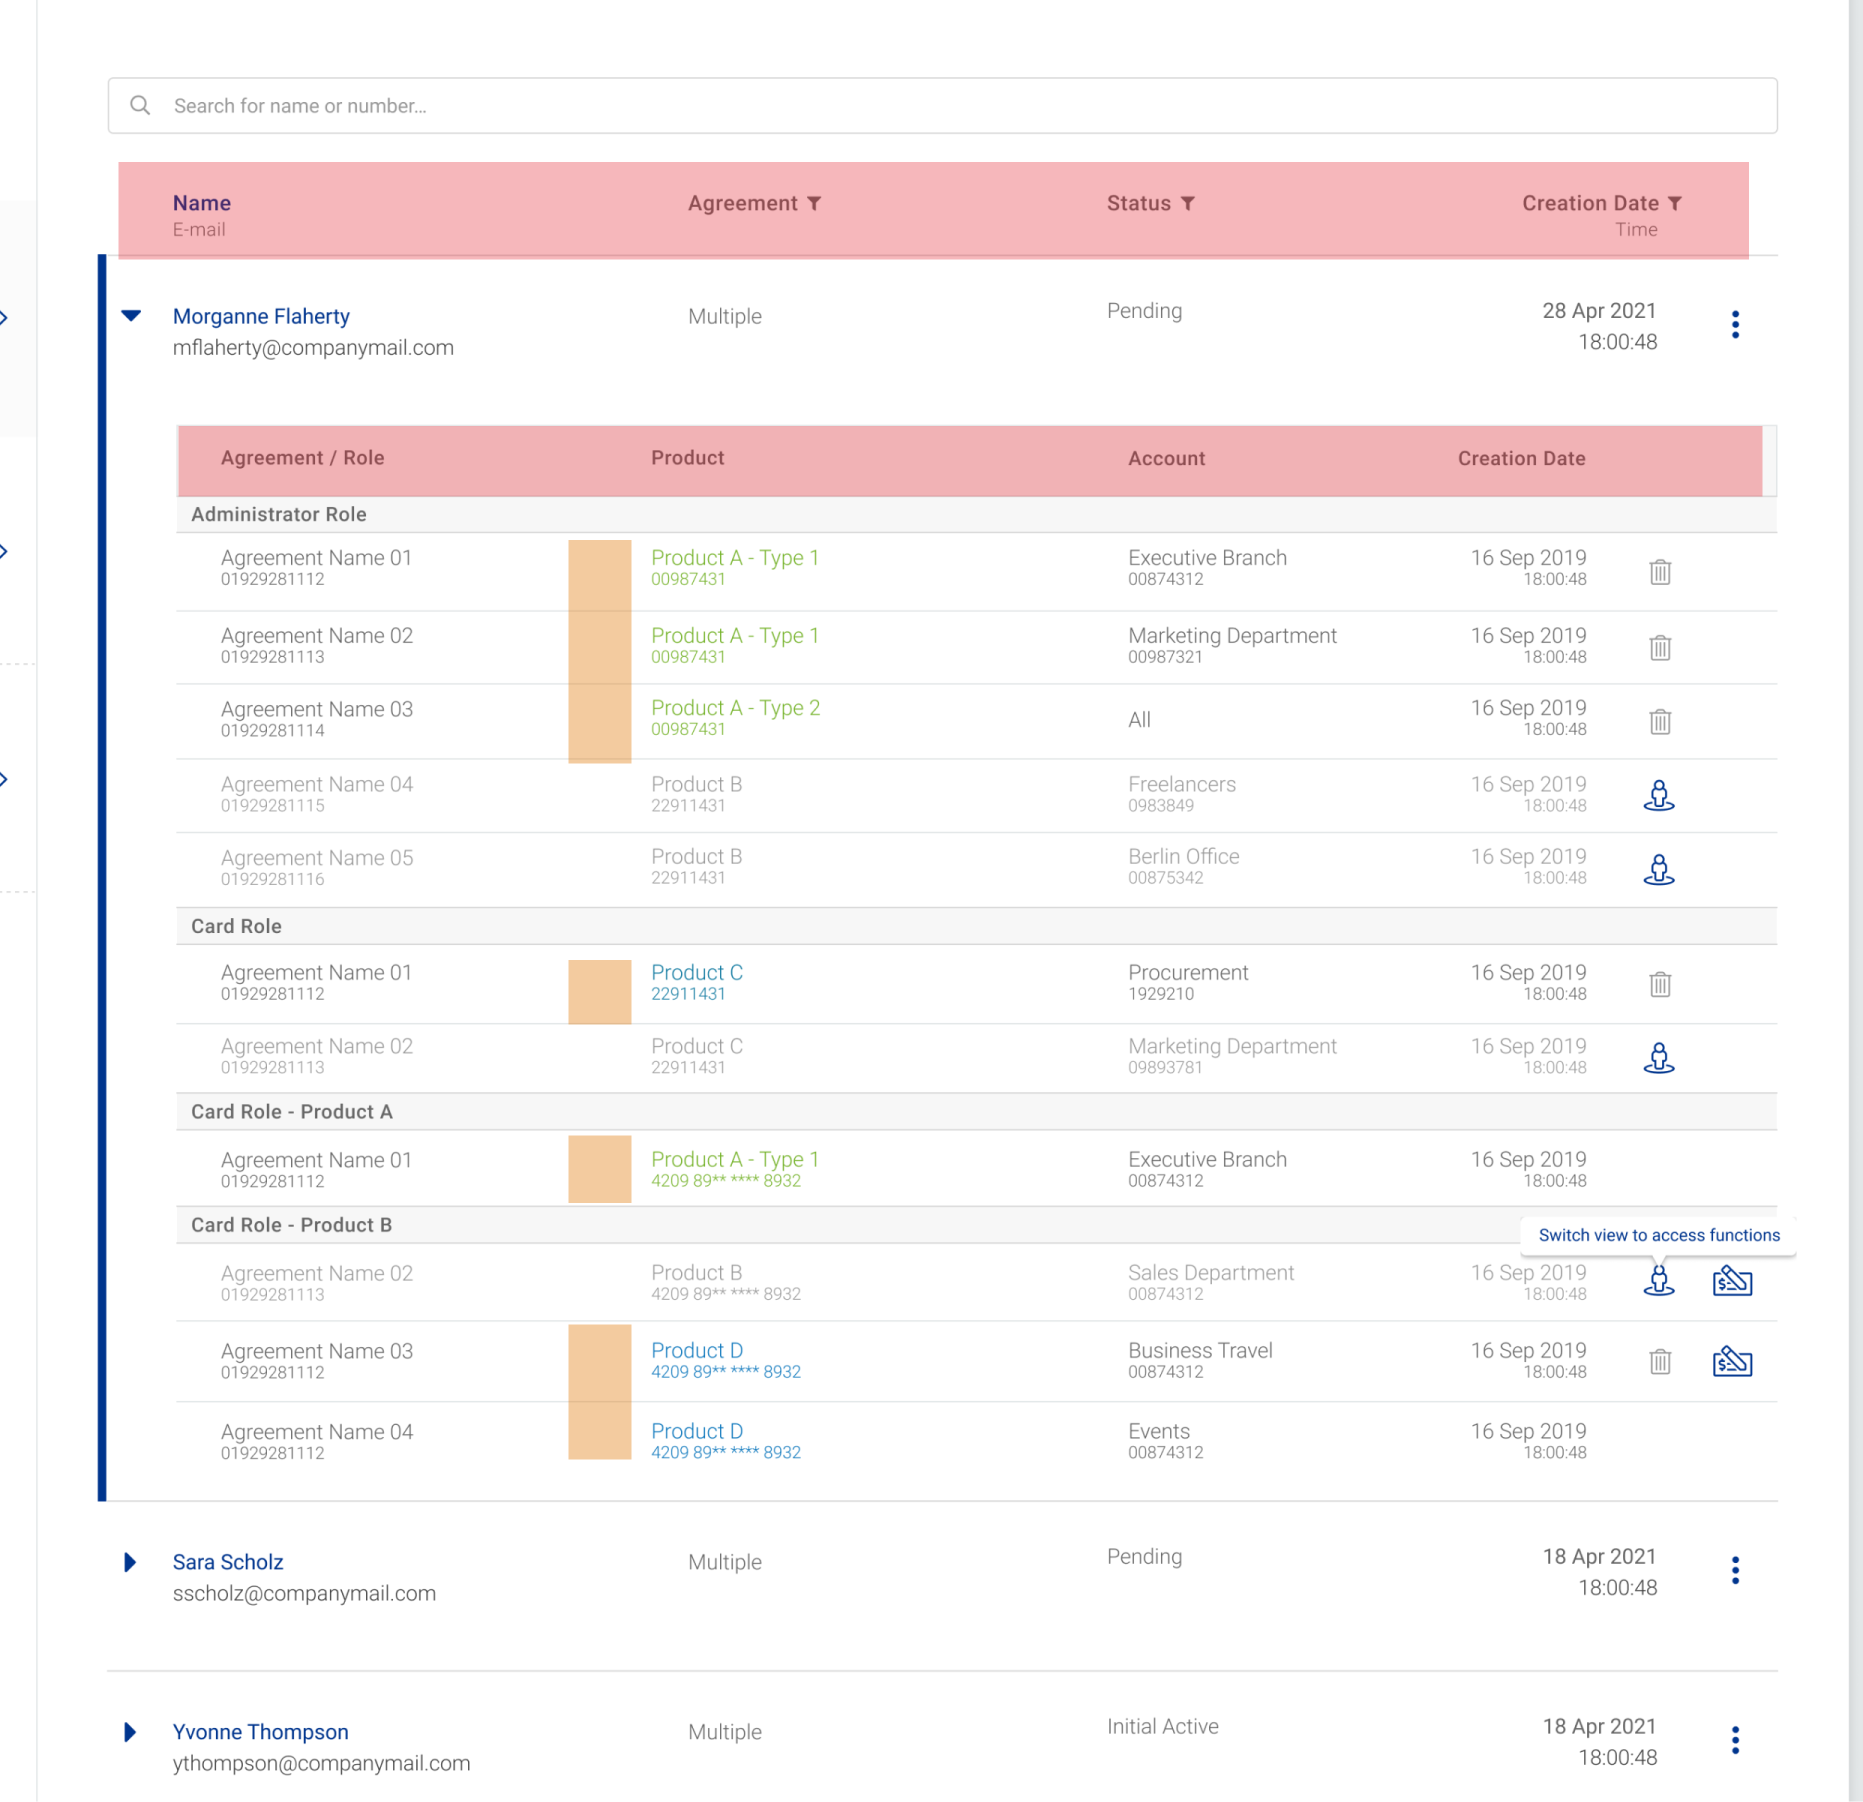Click the switch-view person icon for Agreement Name 04
The height and width of the screenshot is (1802, 1863).
(1658, 795)
